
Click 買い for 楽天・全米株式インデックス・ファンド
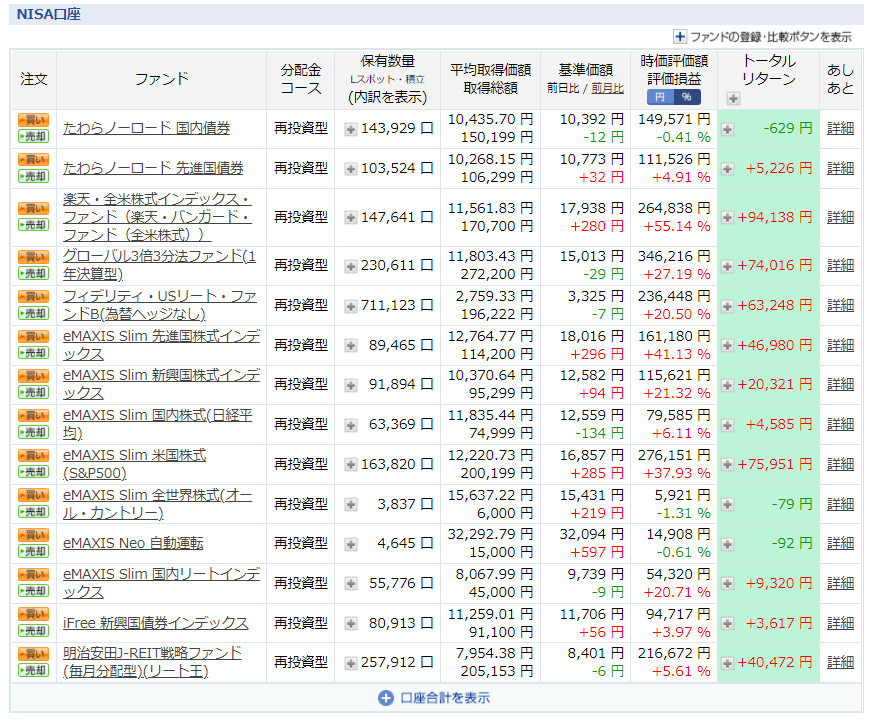34,209
